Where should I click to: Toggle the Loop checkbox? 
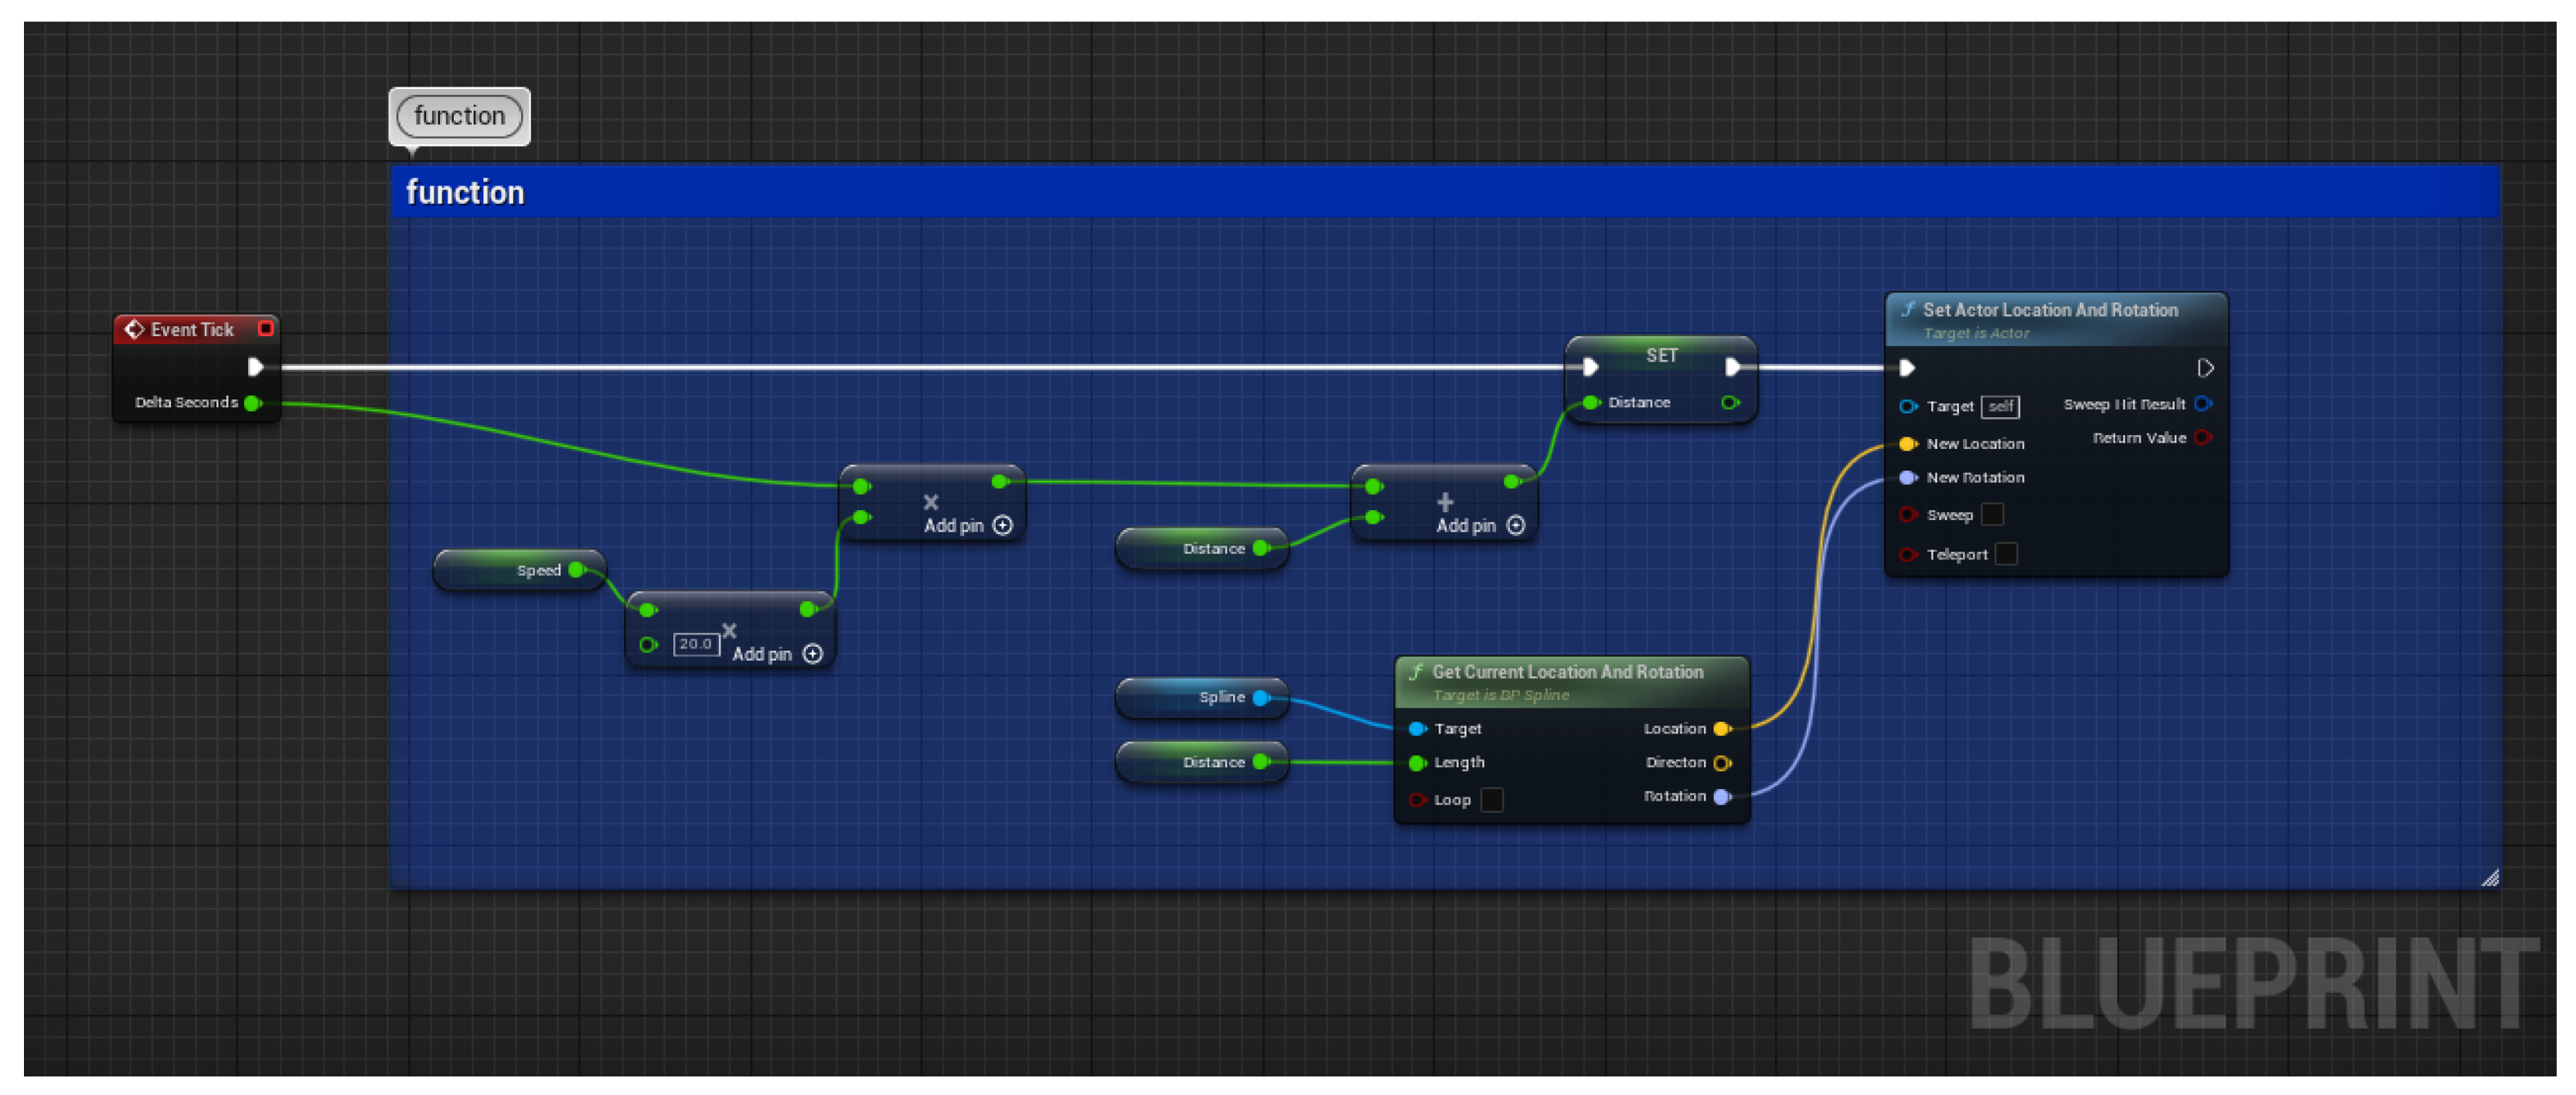tap(1491, 800)
